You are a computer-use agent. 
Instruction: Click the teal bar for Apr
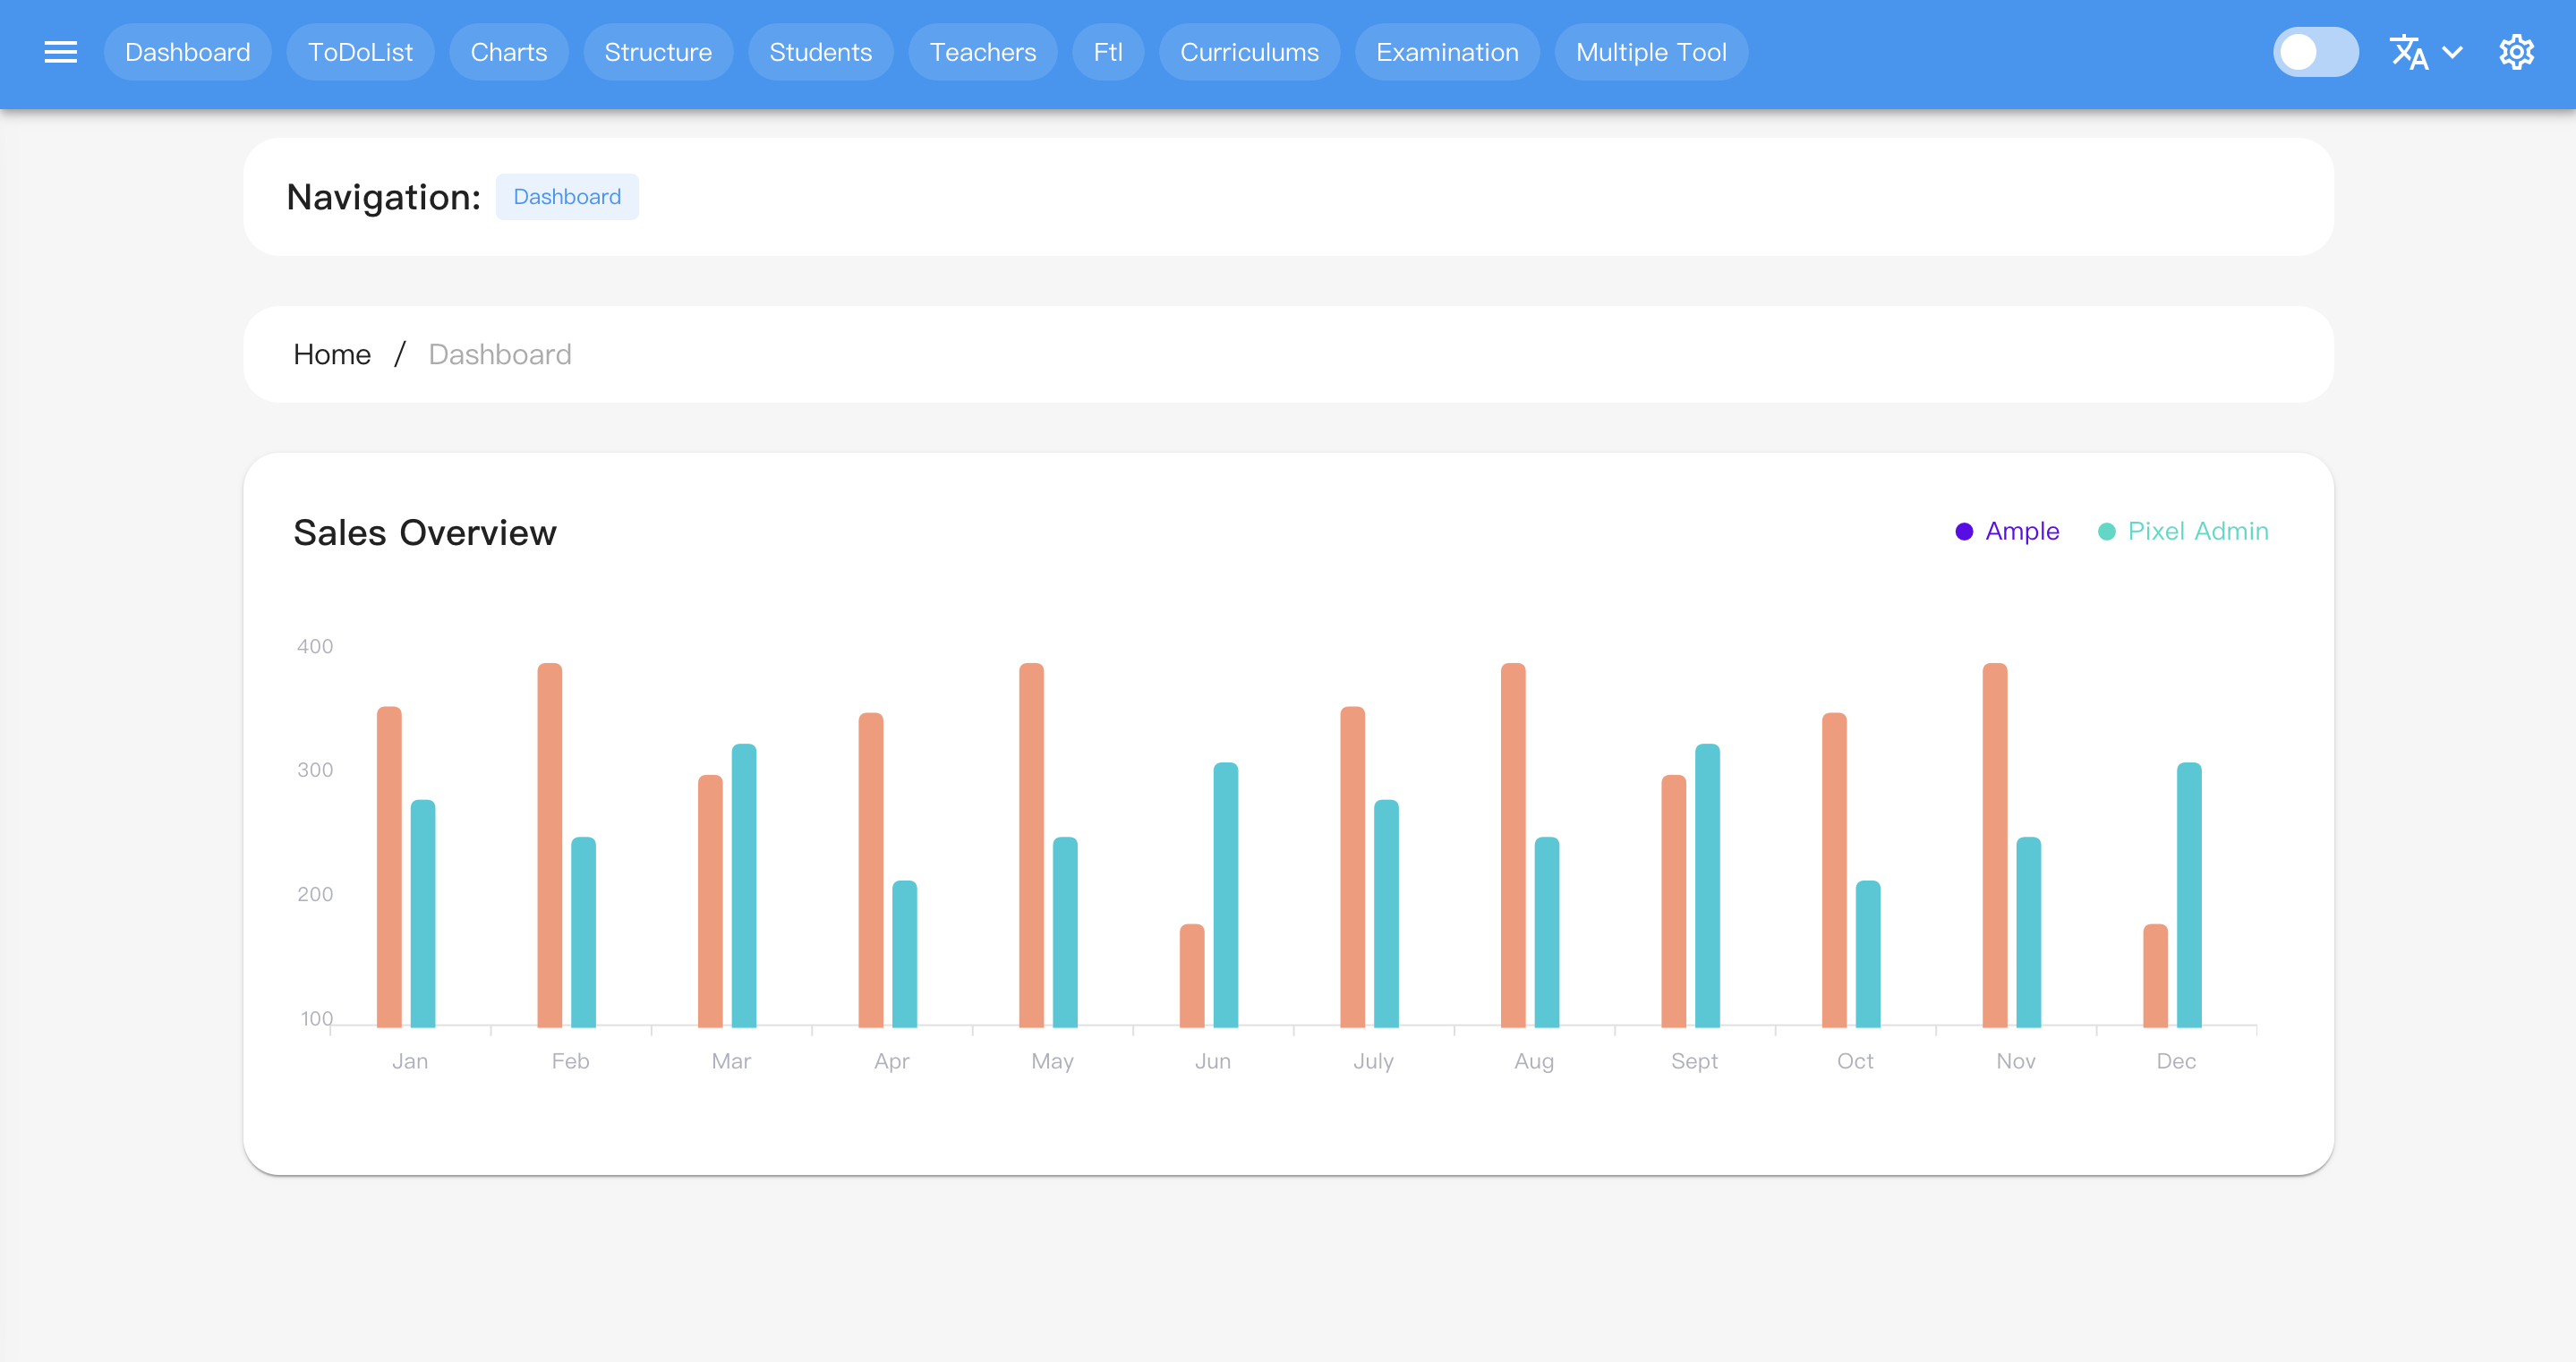[x=905, y=954]
